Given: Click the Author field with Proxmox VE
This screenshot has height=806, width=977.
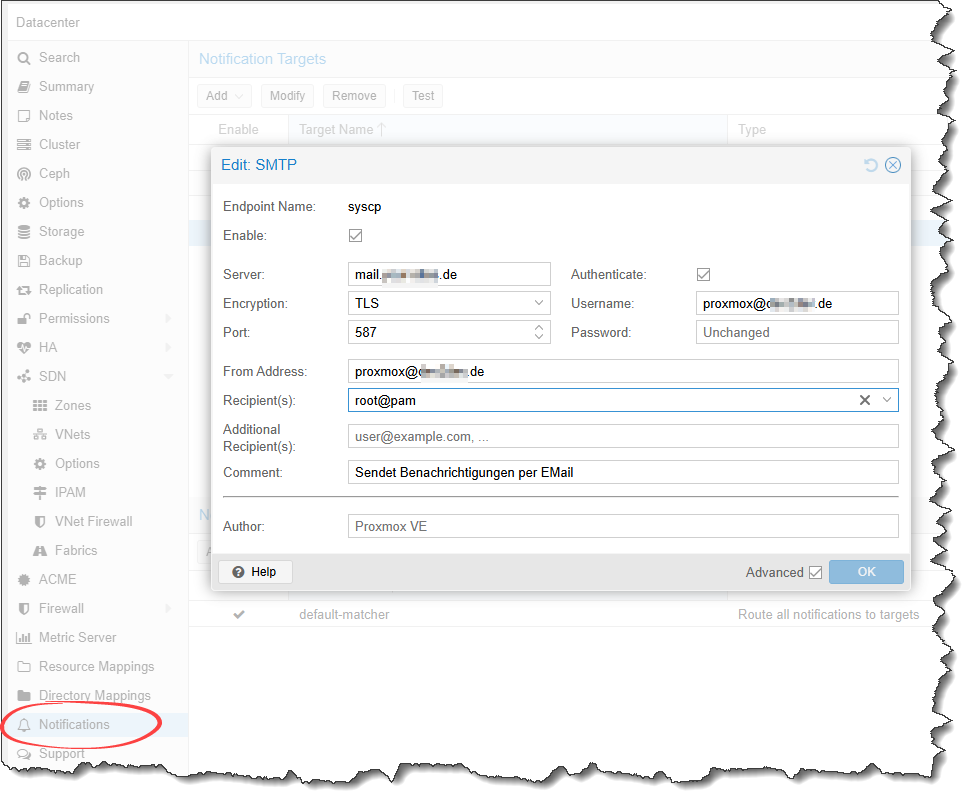Looking at the screenshot, I should point(623,526).
